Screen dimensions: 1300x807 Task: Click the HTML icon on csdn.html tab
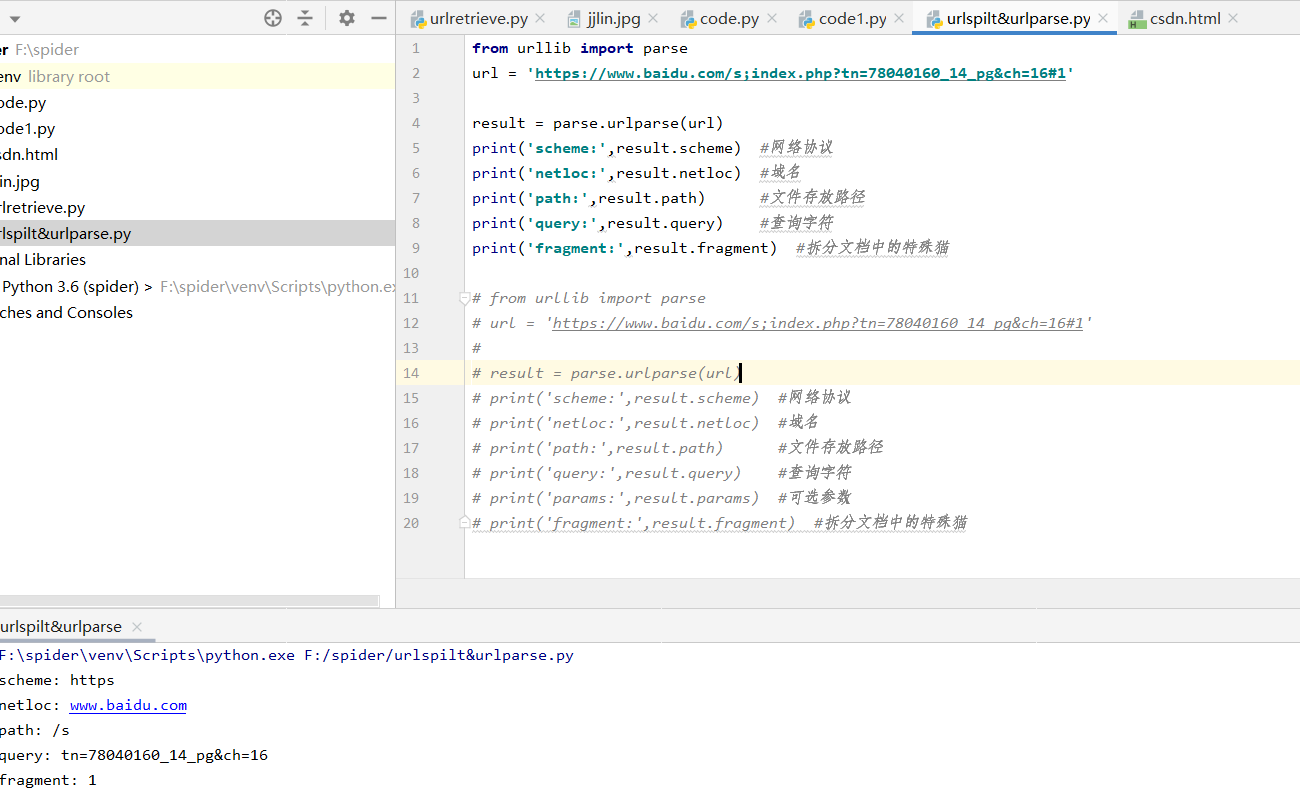1138,17
